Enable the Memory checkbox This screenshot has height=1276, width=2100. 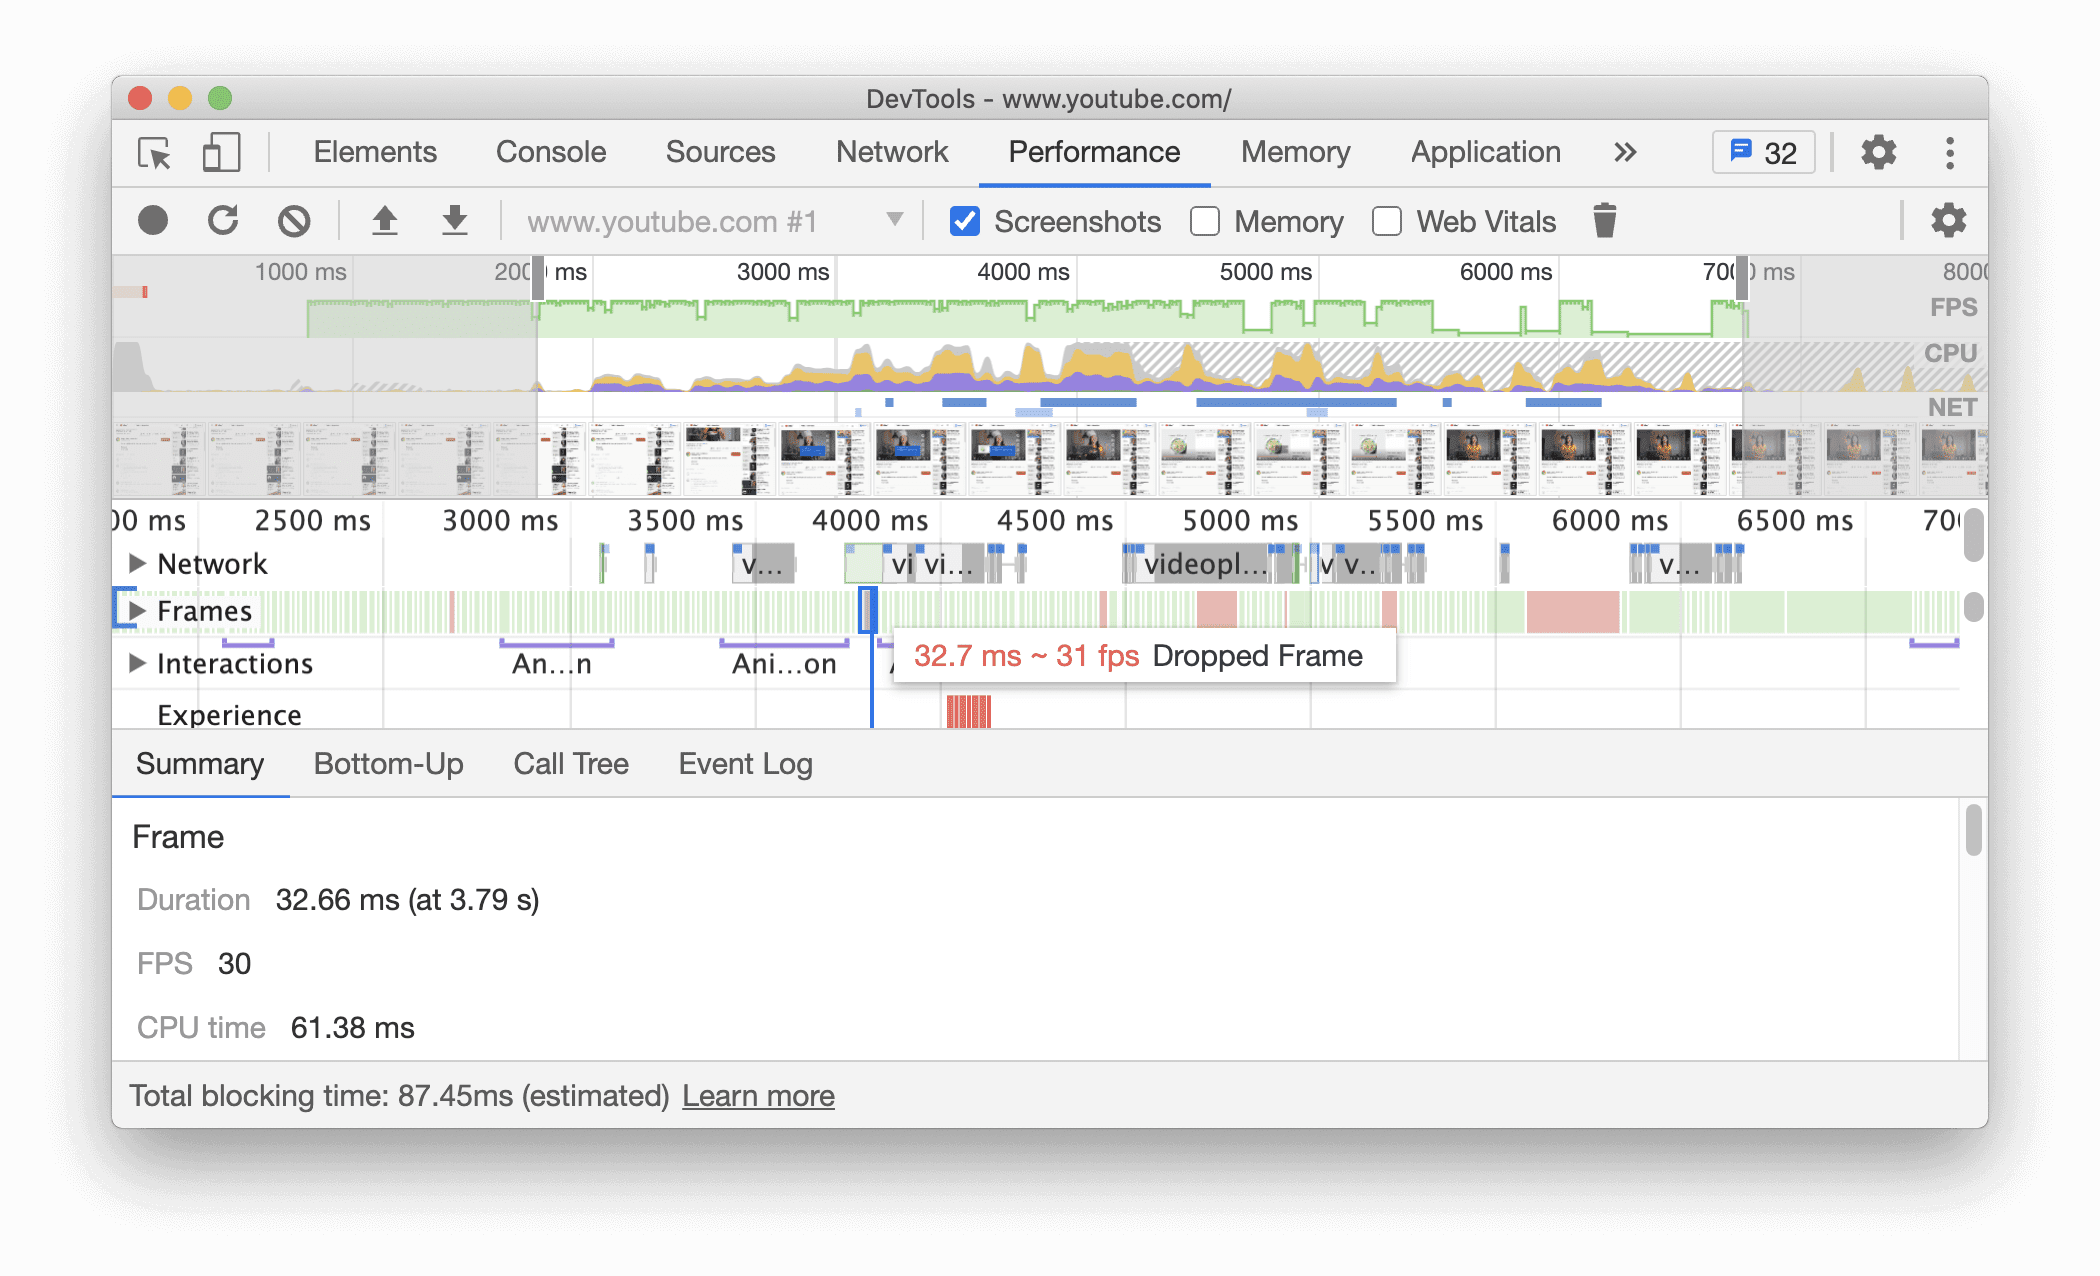1200,222
